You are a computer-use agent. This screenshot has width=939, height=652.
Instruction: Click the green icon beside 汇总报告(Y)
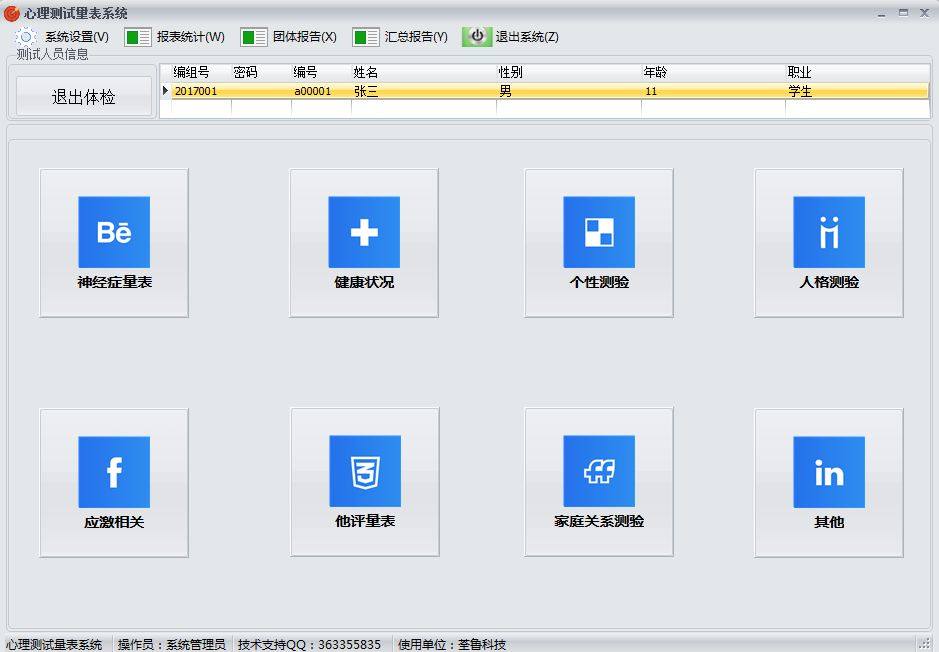pyautogui.click(x=366, y=37)
